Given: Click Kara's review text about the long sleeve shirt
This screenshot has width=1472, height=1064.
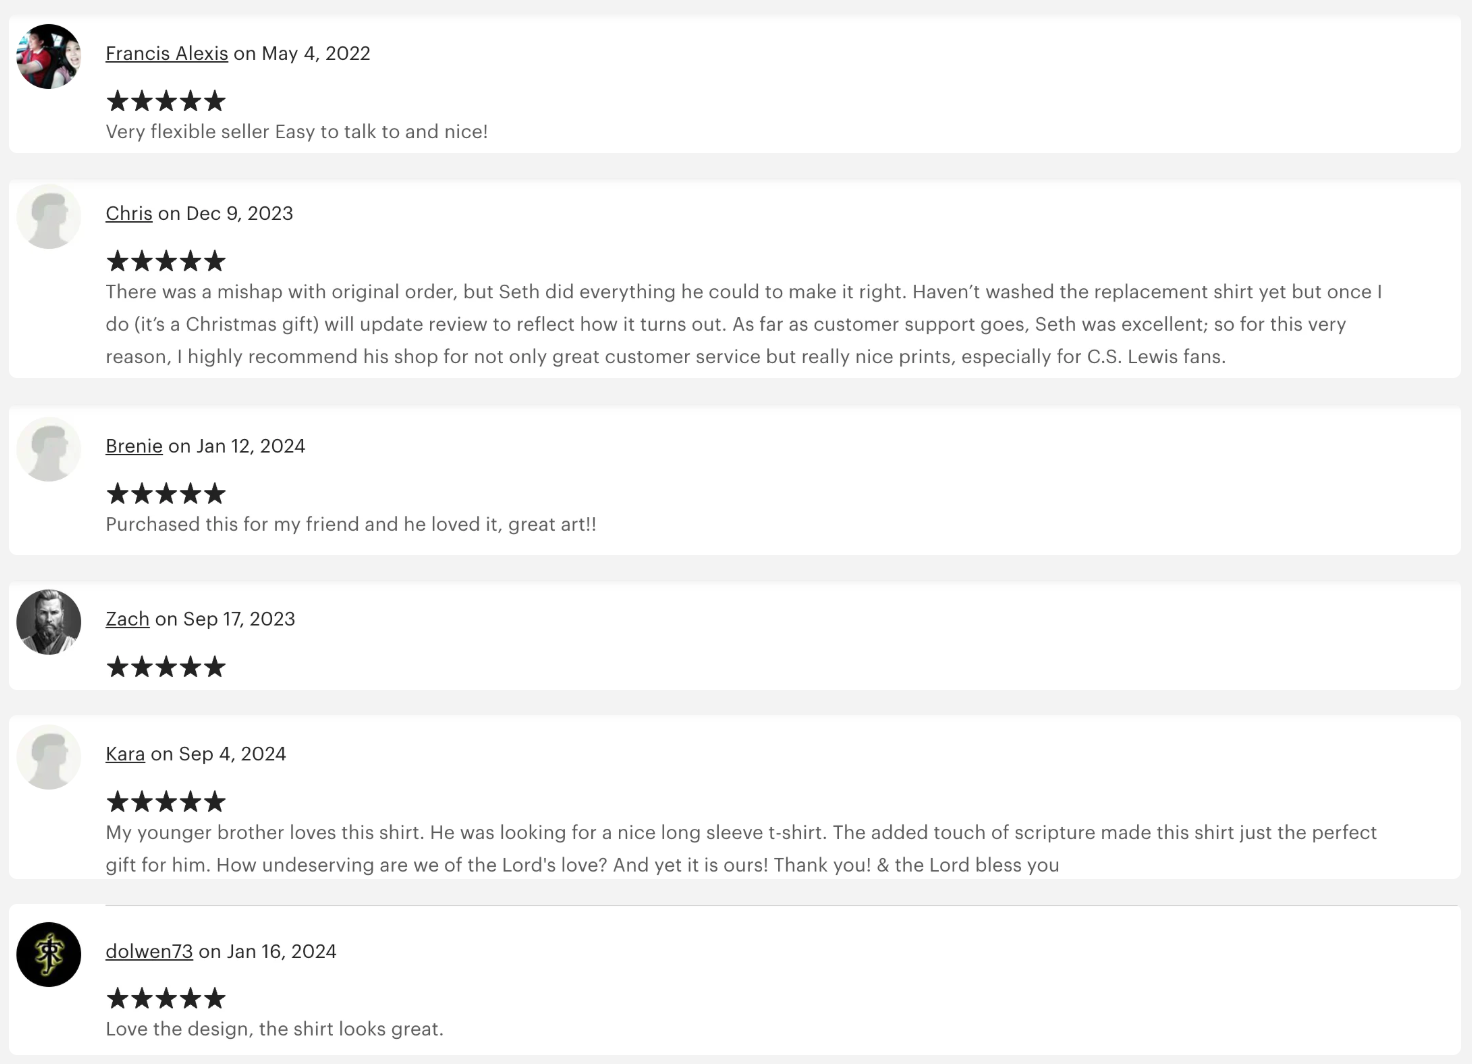Looking at the screenshot, I should 741,848.
